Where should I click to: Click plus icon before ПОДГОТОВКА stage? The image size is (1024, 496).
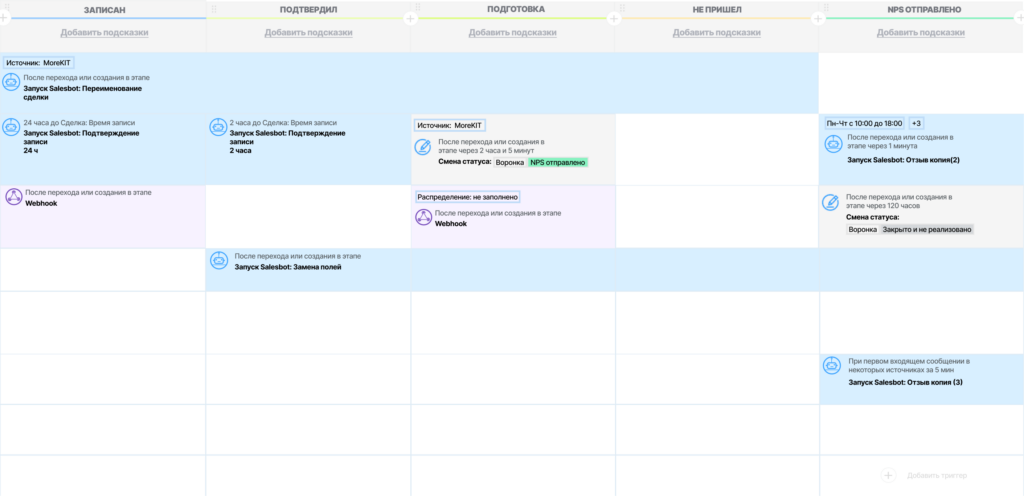410,19
